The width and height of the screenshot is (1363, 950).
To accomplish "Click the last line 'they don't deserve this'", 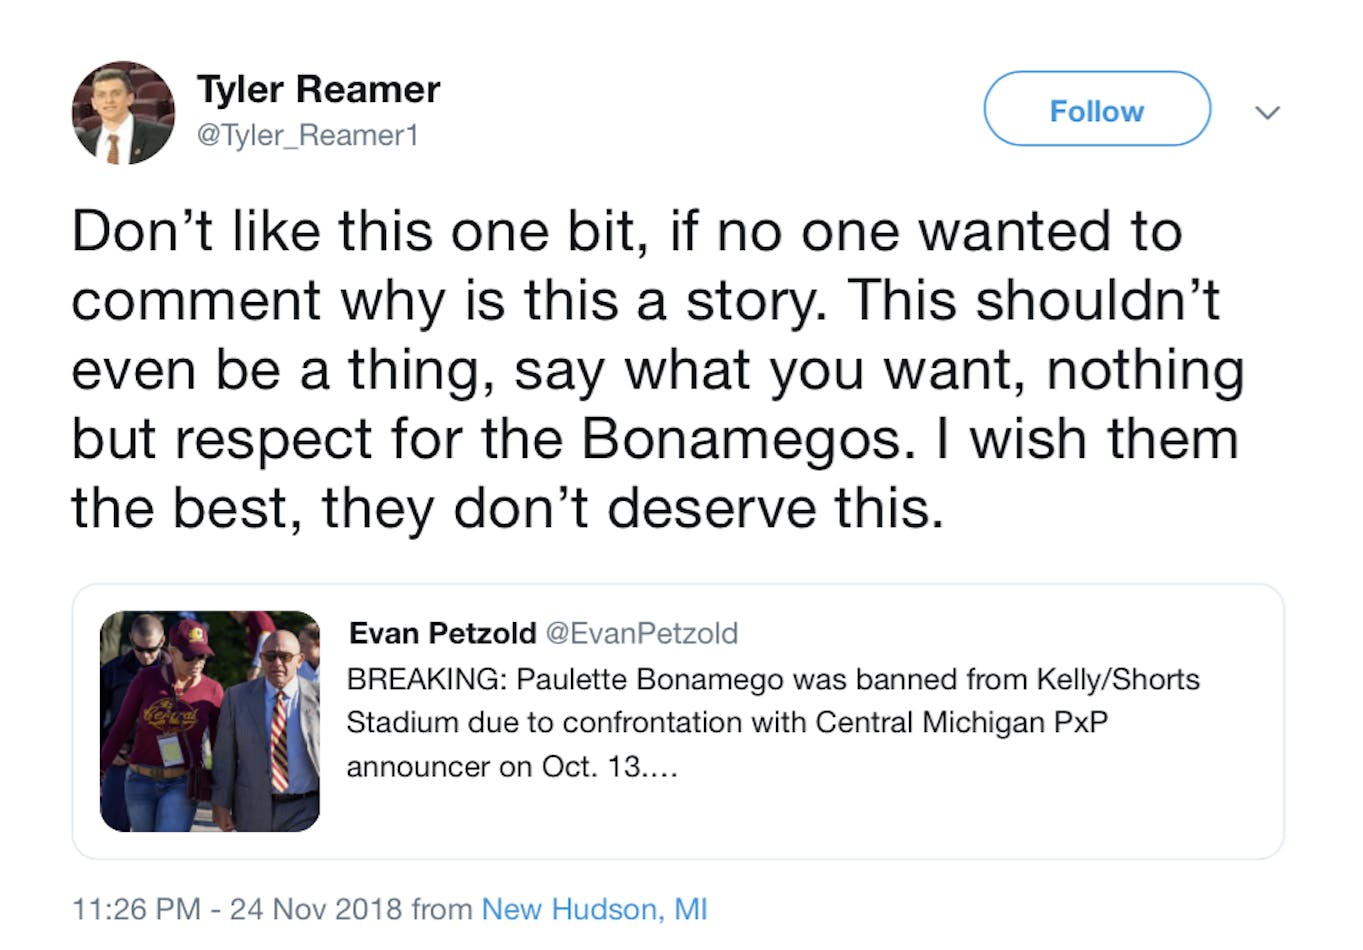I will [x=632, y=508].
